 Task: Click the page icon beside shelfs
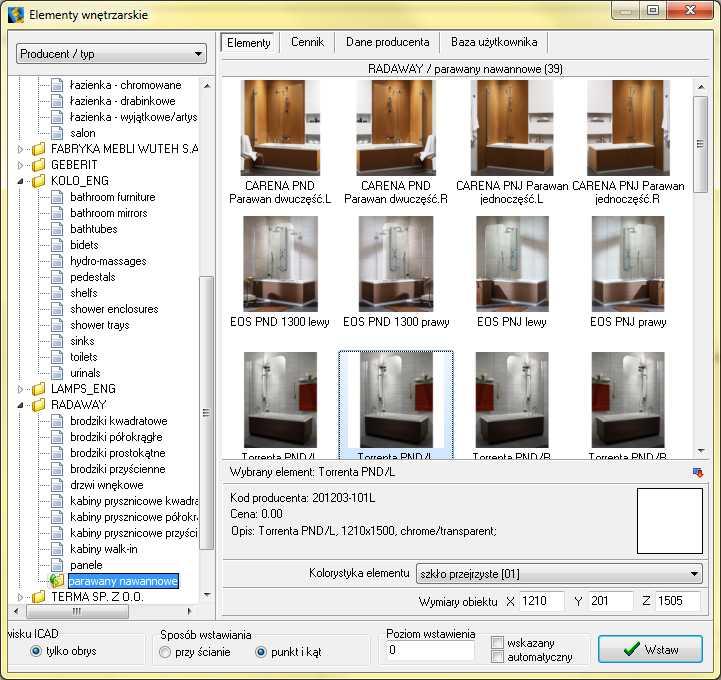57,293
